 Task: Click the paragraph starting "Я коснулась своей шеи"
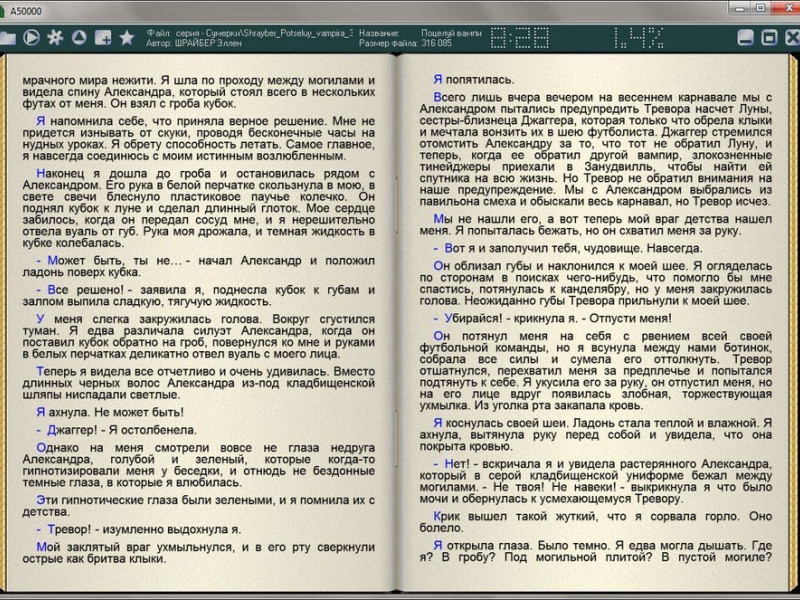tap(595, 435)
